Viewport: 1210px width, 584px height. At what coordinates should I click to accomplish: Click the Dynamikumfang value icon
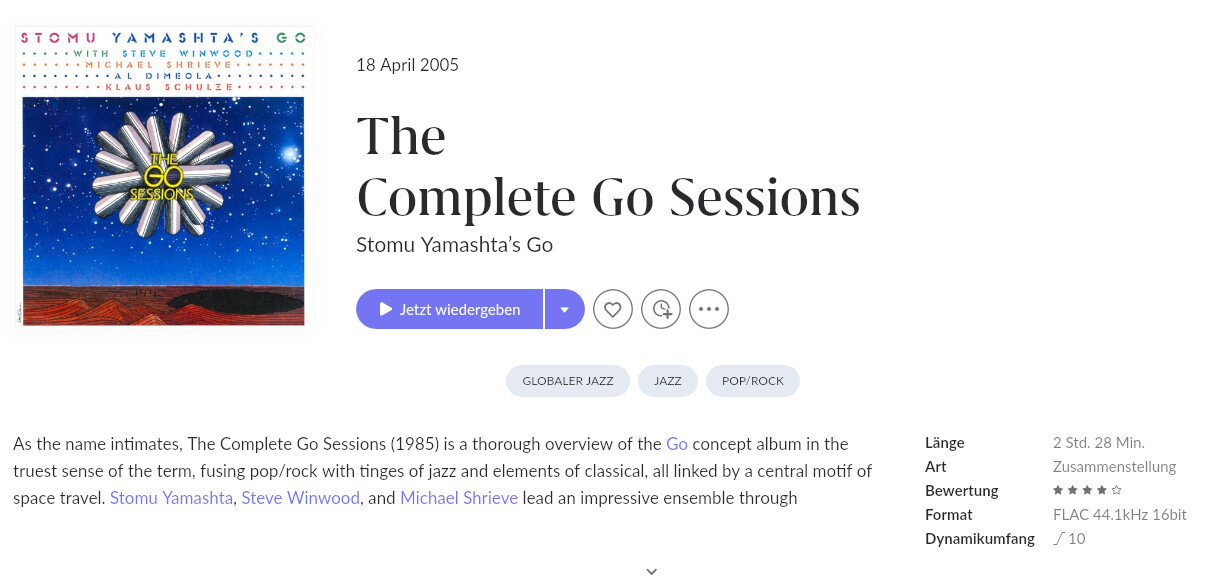coord(1059,539)
